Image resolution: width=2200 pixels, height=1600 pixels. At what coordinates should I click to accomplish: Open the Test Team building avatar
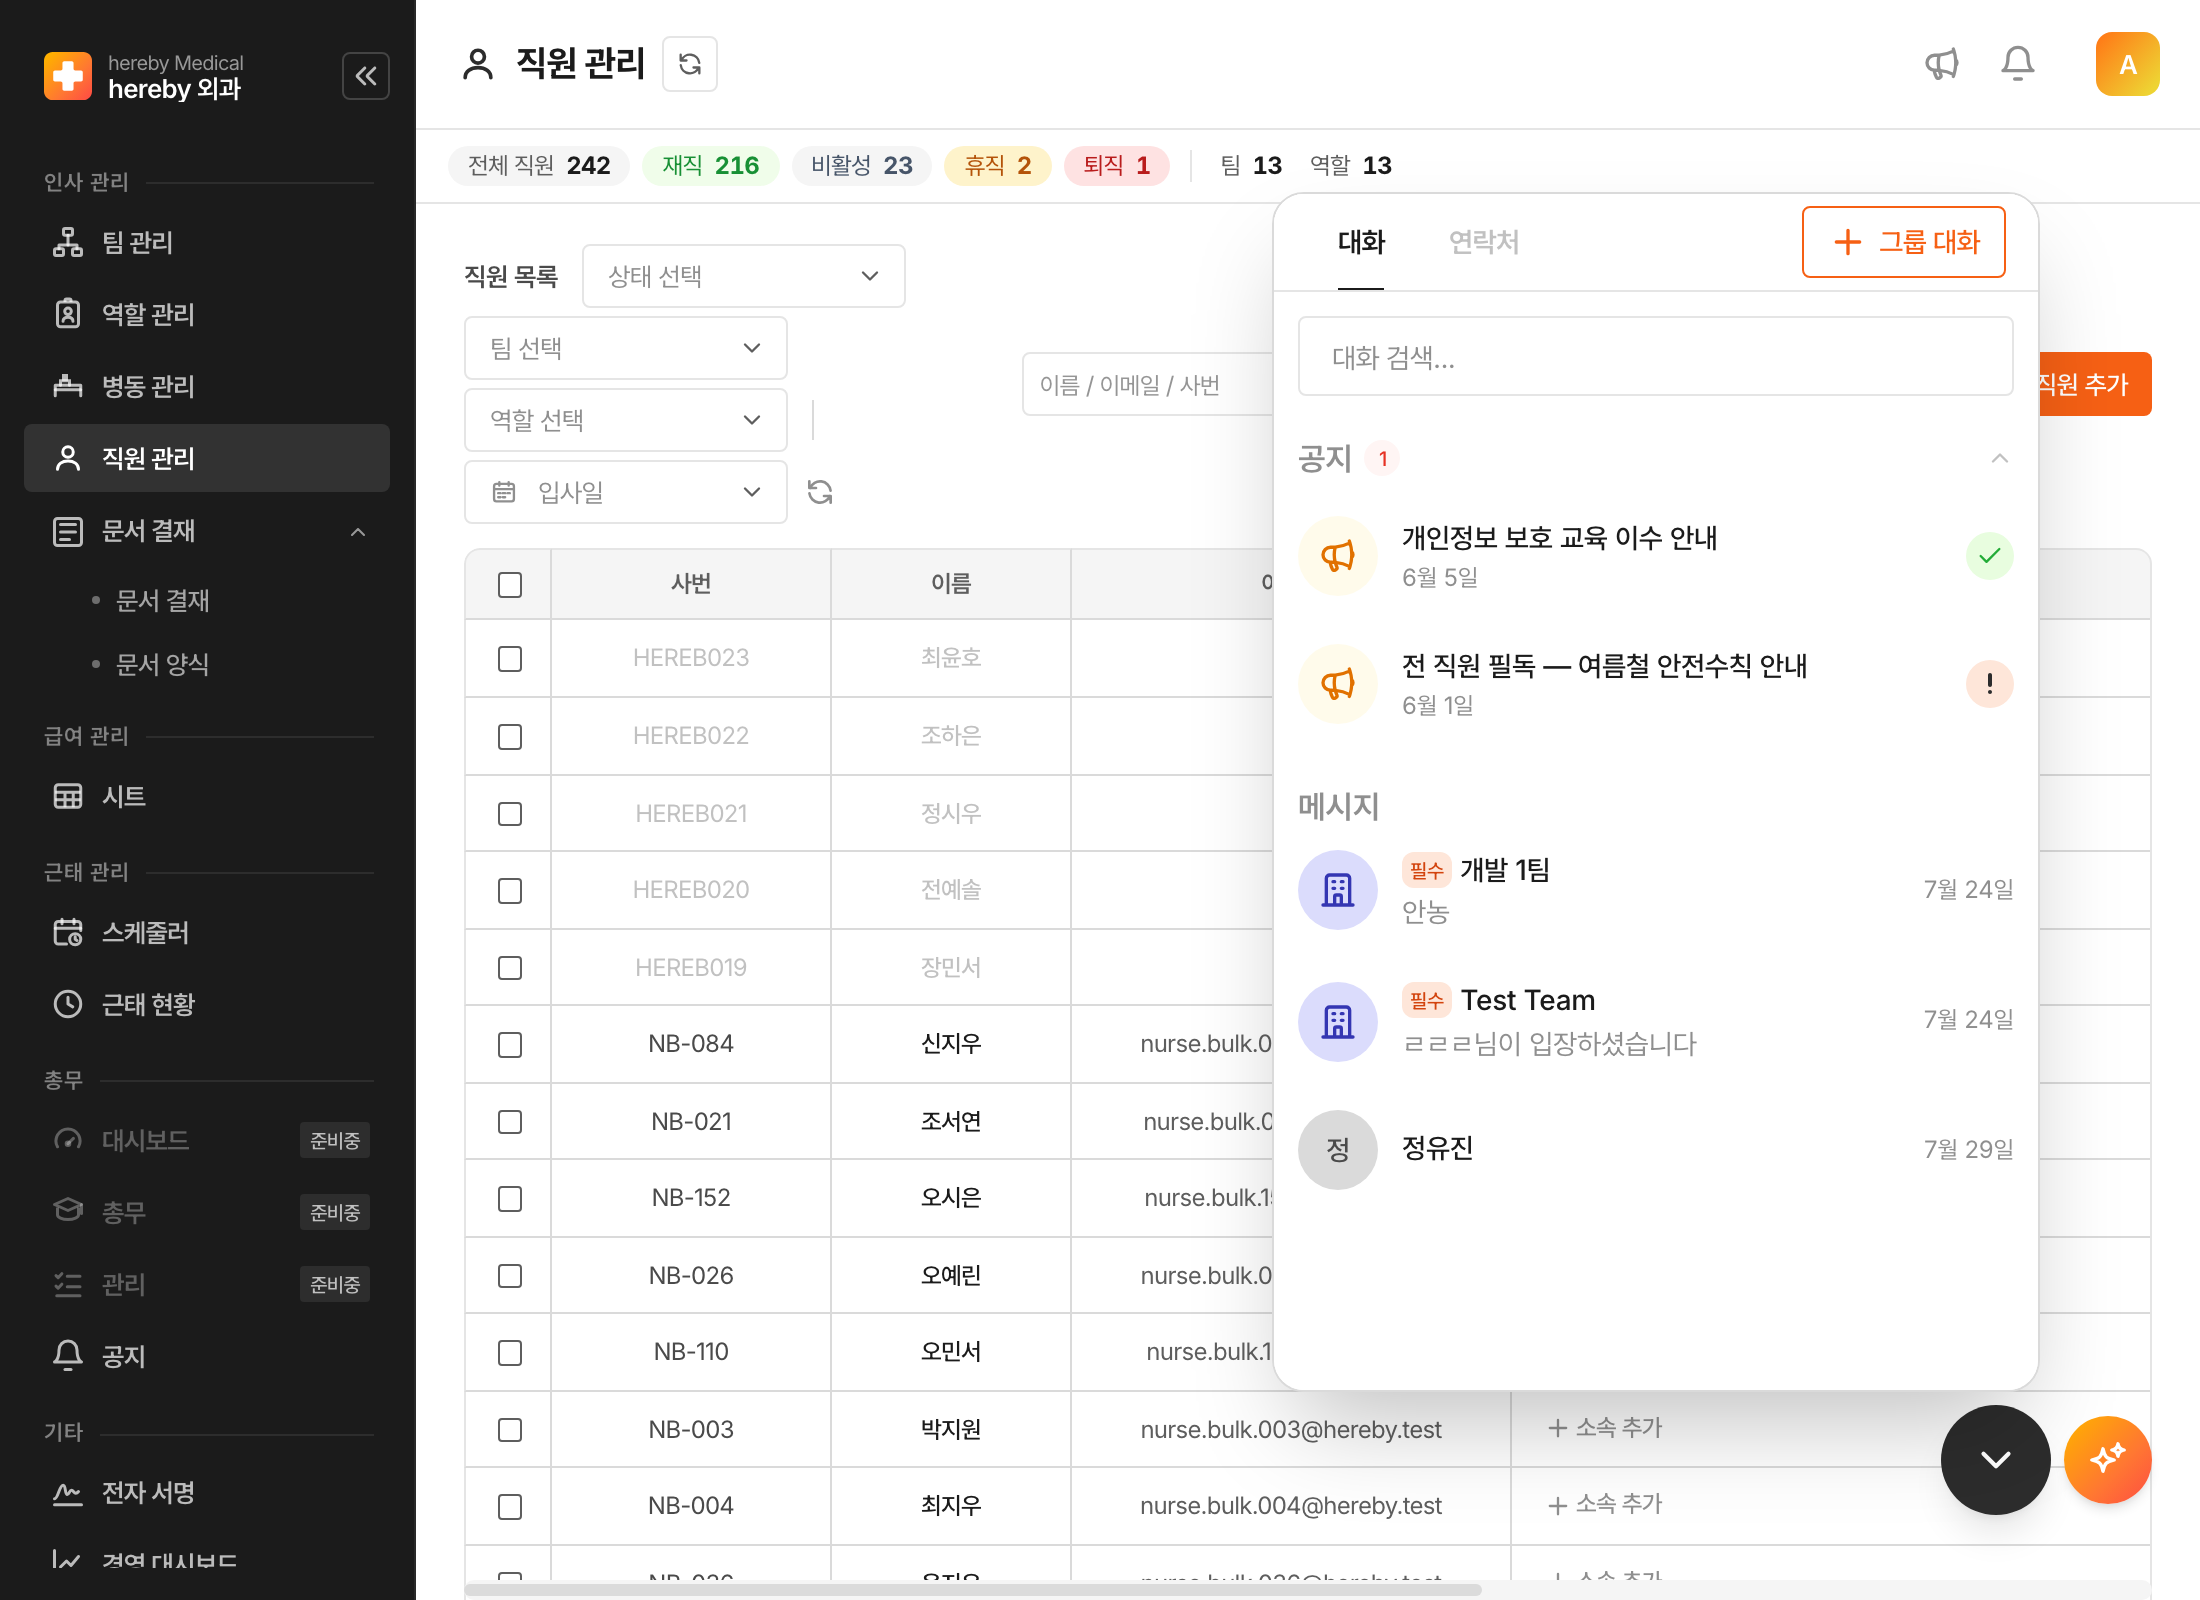pyautogui.click(x=1338, y=1021)
